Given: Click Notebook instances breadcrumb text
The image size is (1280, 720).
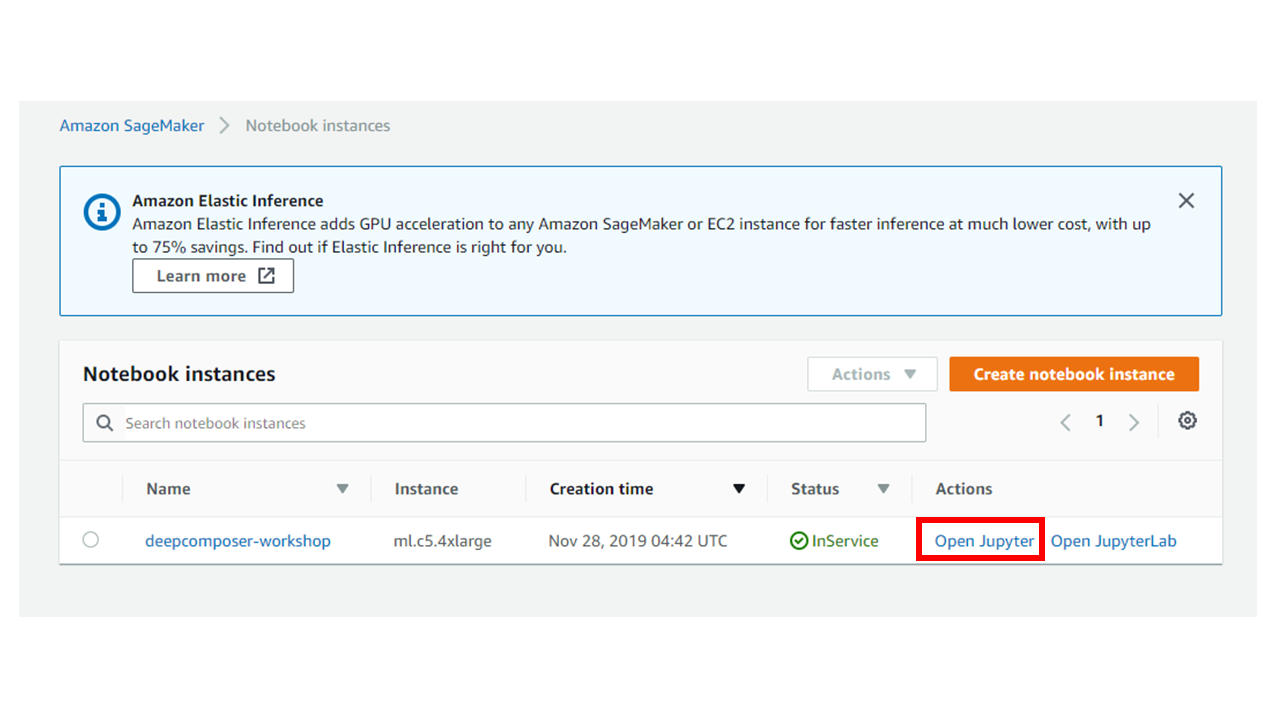Looking at the screenshot, I should click(318, 126).
